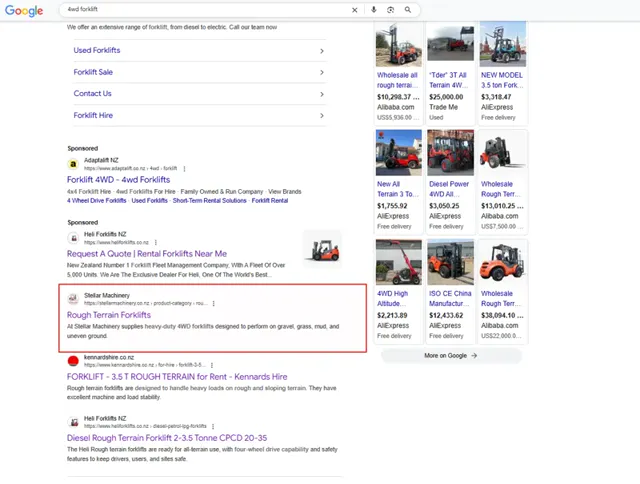640x484 pixels.
Task: Click the arrow icon in More on Google
Action: point(474,355)
